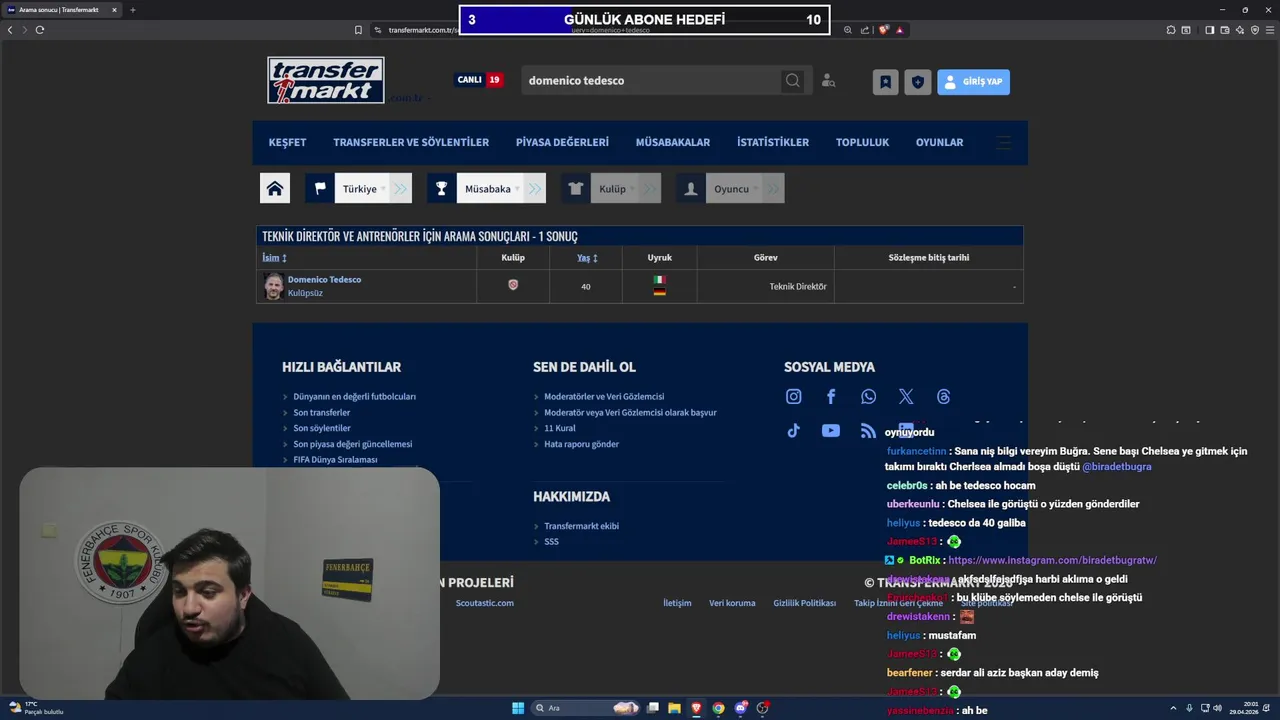1280x720 pixels.
Task: Open Moderatörler ve Veri Gözlemcisi link
Action: 604,396
